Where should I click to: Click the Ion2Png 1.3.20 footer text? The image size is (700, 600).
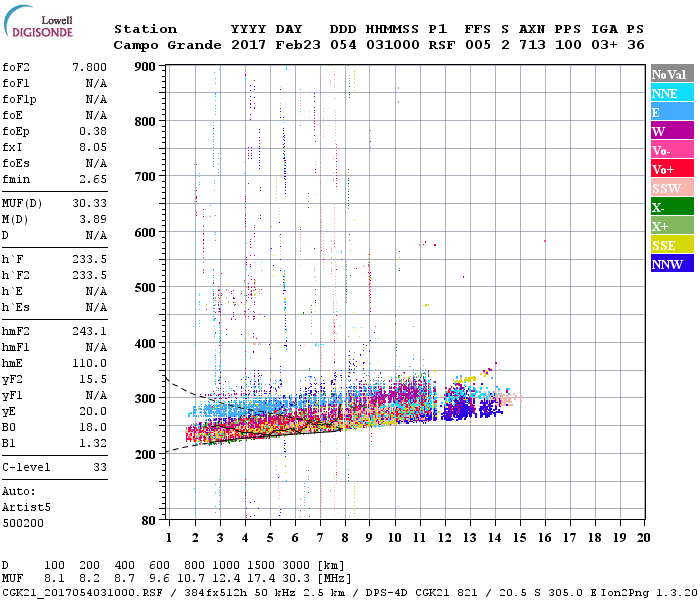tap(649, 592)
